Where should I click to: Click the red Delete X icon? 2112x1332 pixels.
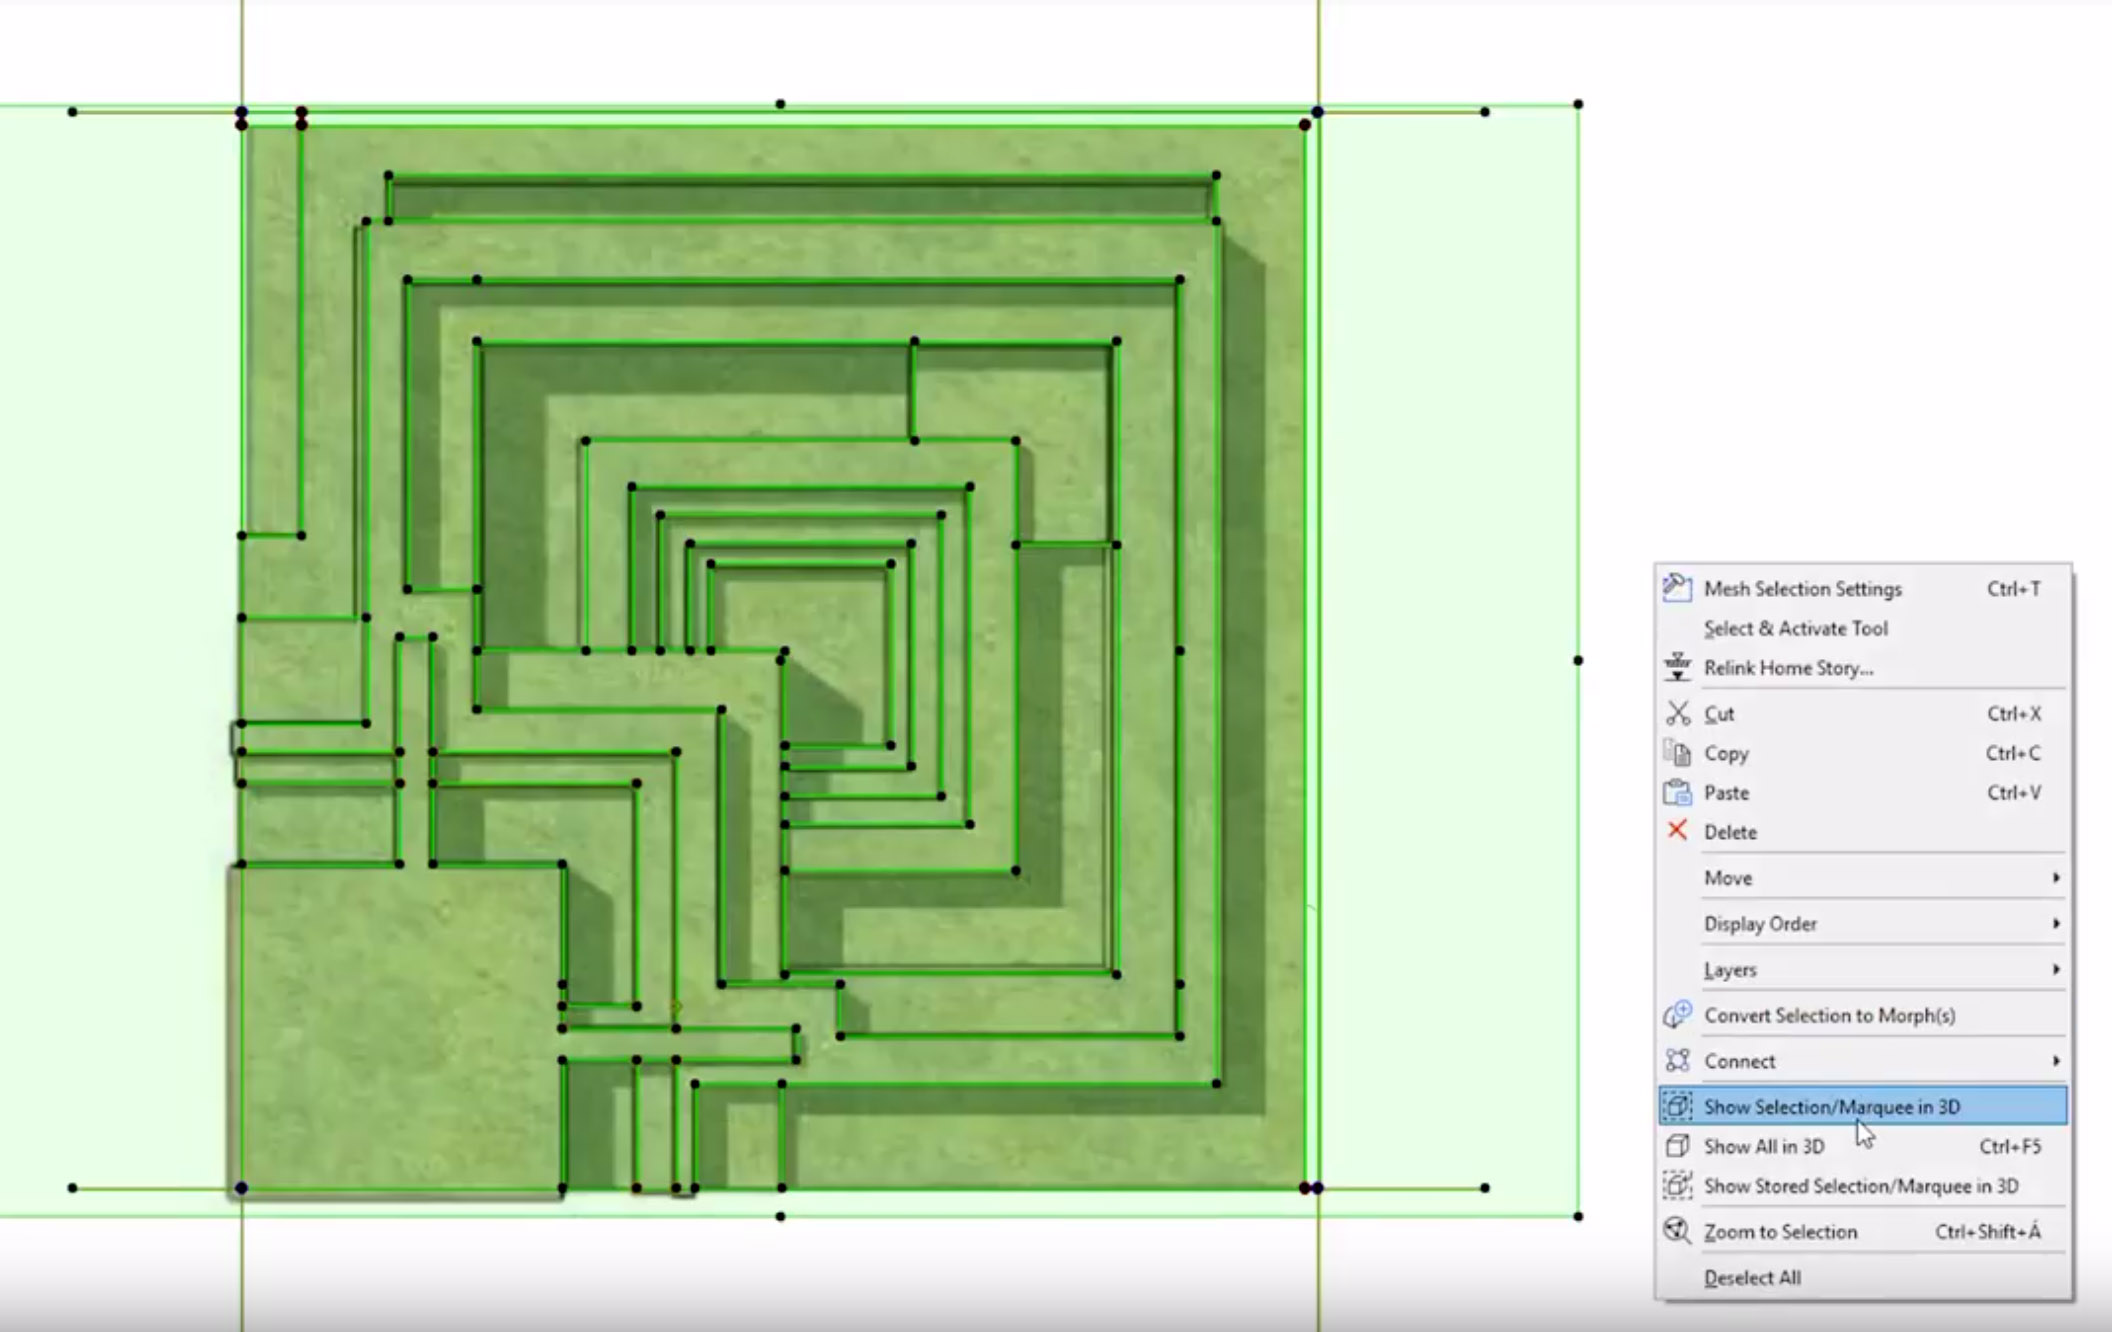coord(1677,831)
